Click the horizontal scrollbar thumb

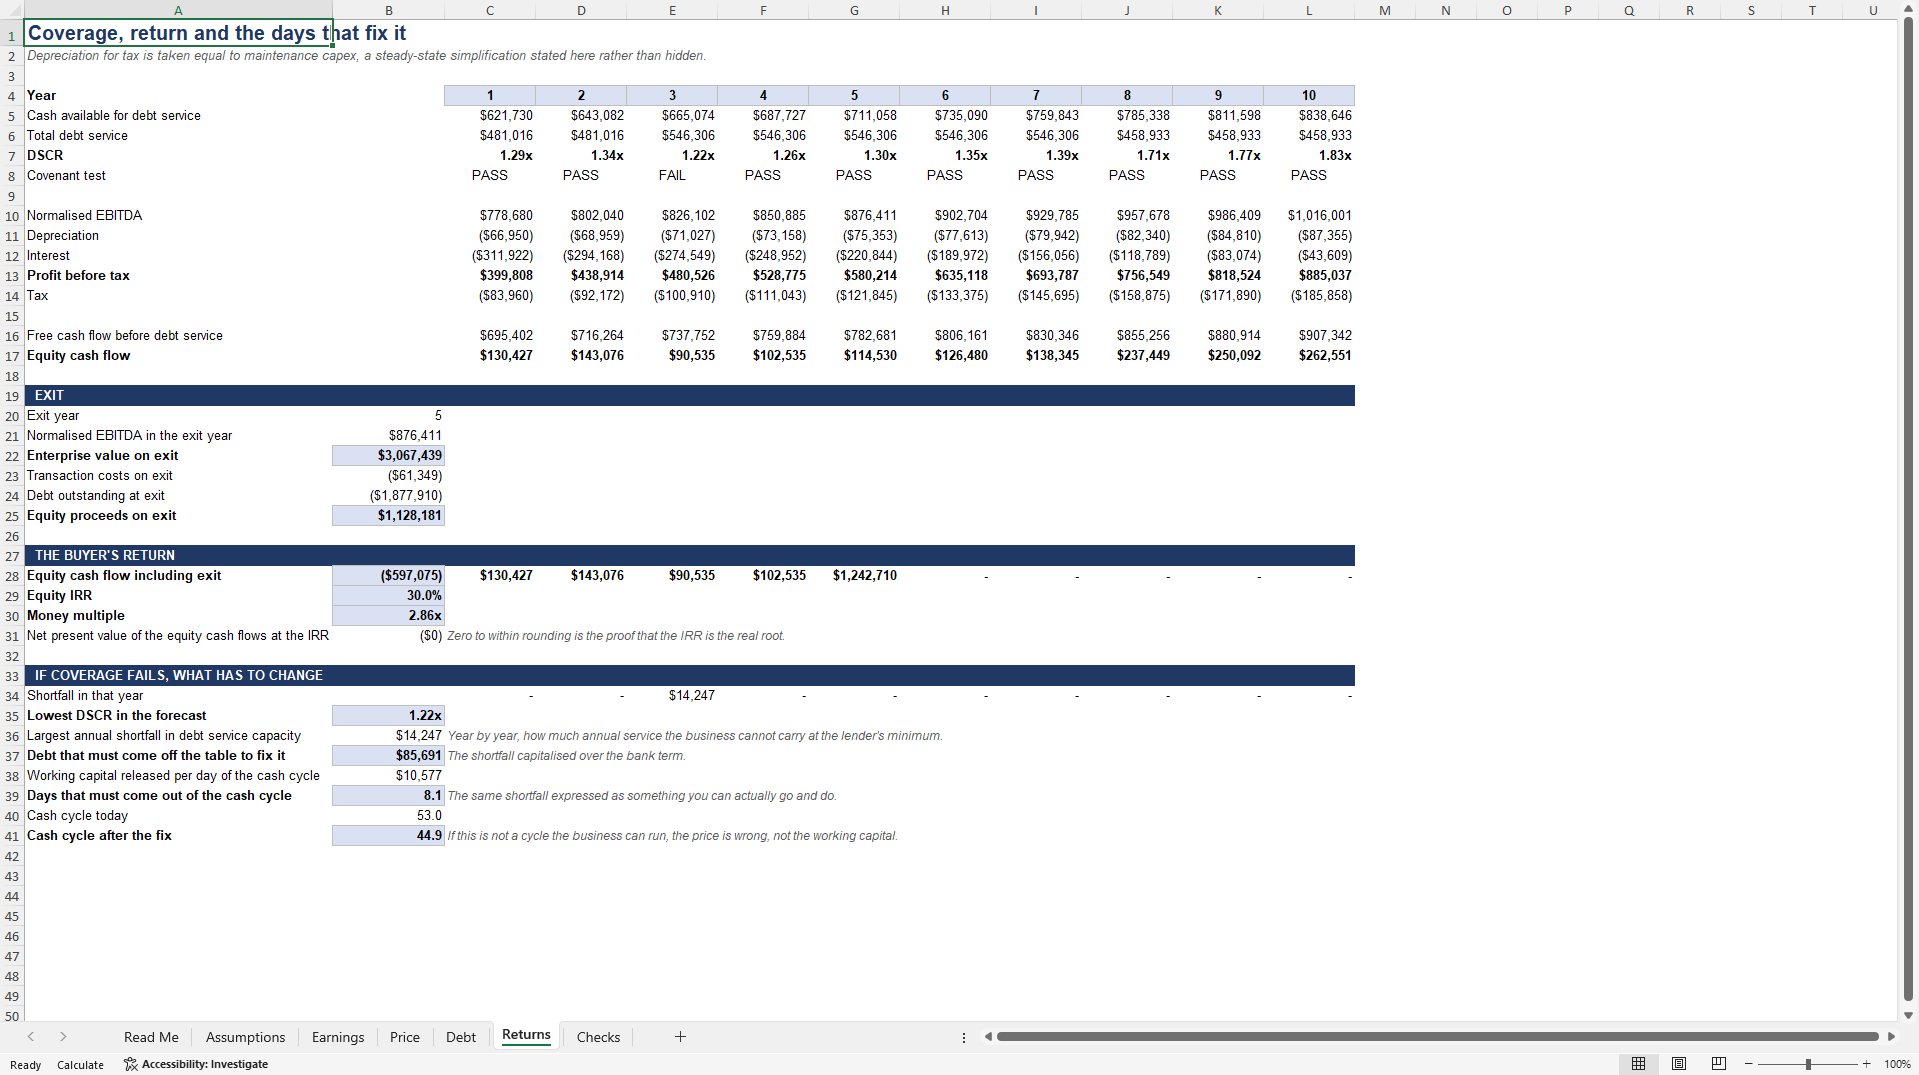pos(1437,1037)
